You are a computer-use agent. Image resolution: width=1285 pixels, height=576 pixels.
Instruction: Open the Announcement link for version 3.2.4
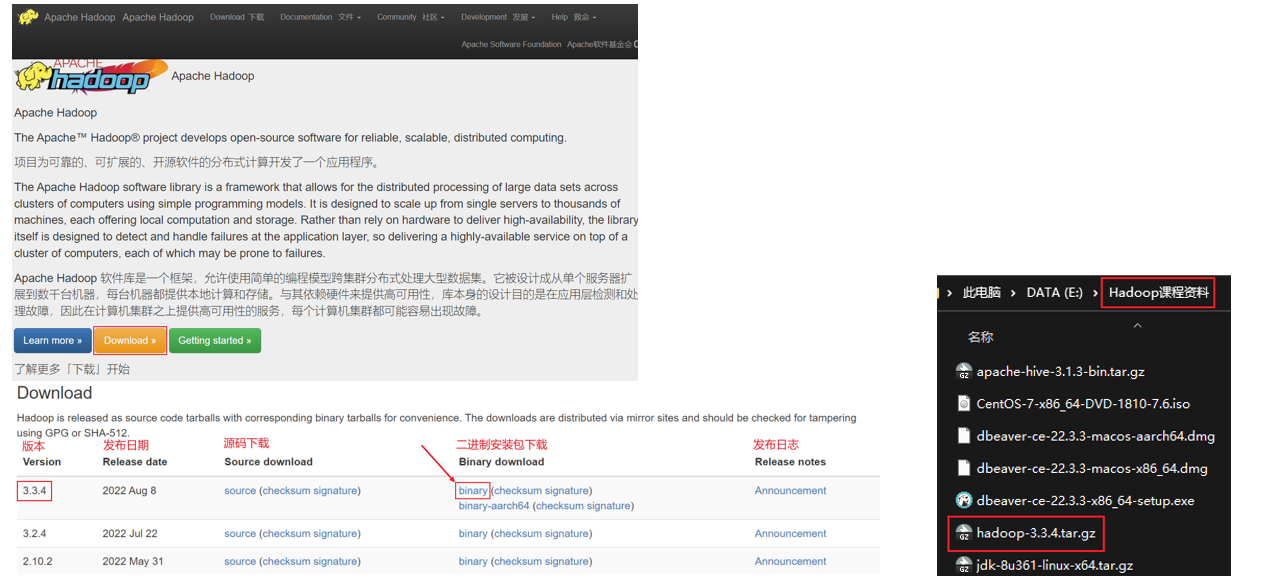point(791,534)
